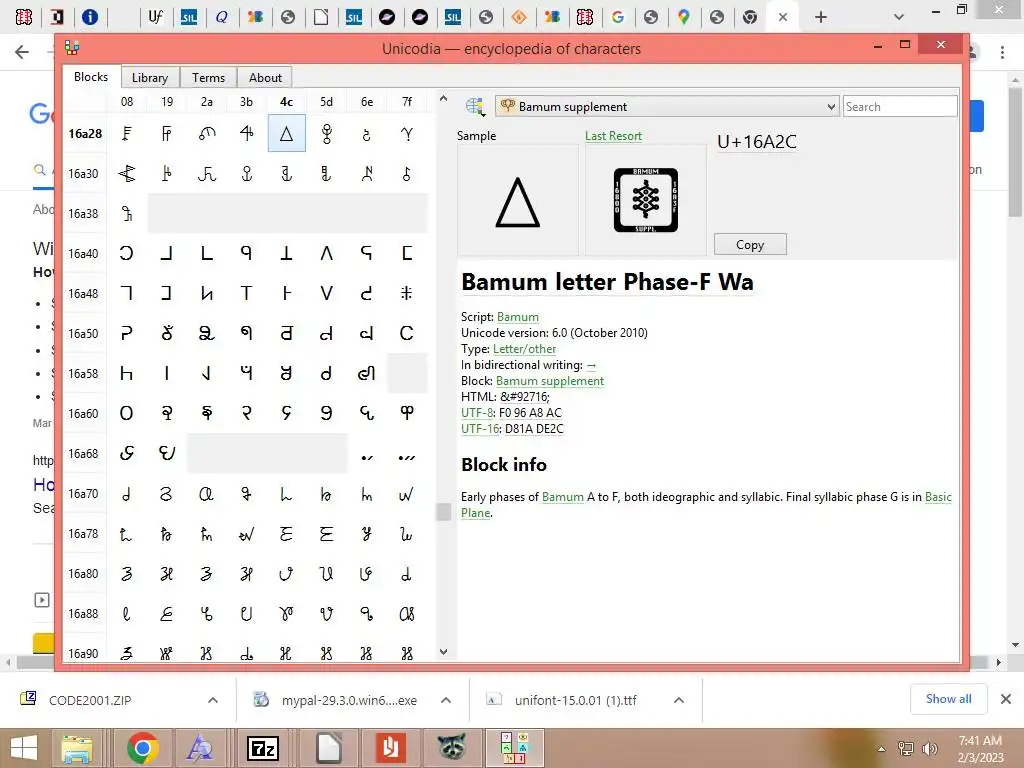
Task: Click the 16a28 row header
Action: tap(85, 133)
